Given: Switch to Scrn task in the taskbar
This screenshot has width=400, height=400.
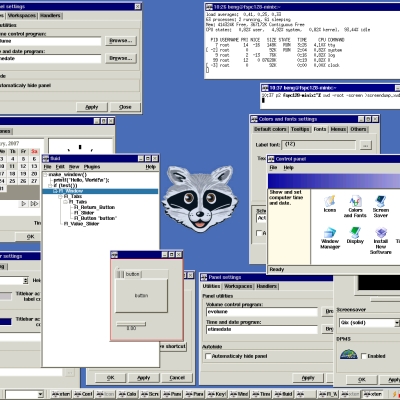Looking at the screenshot, I should coord(150,394).
